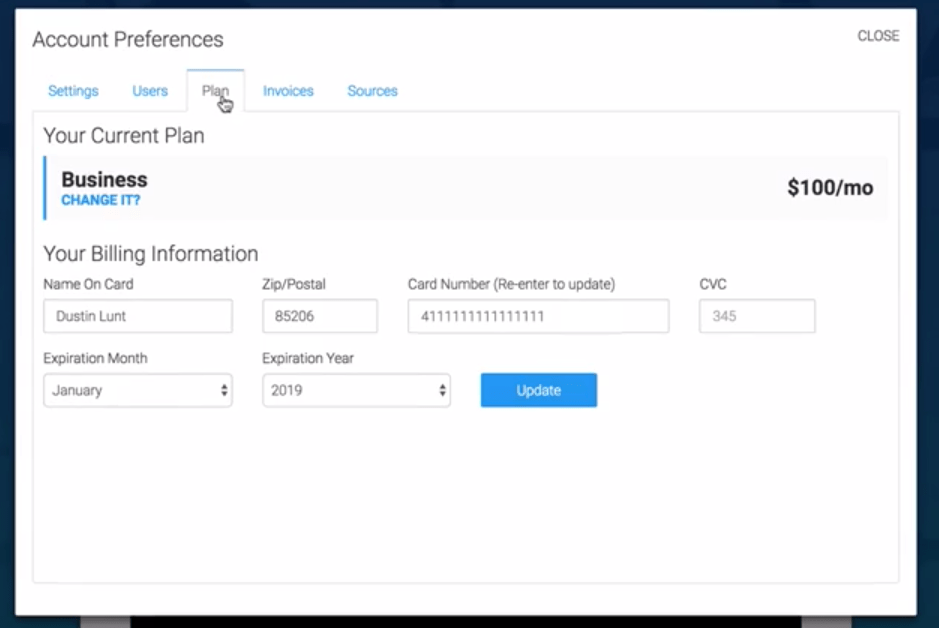Click the Business plan name
The width and height of the screenshot is (939, 628).
pyautogui.click(x=104, y=180)
